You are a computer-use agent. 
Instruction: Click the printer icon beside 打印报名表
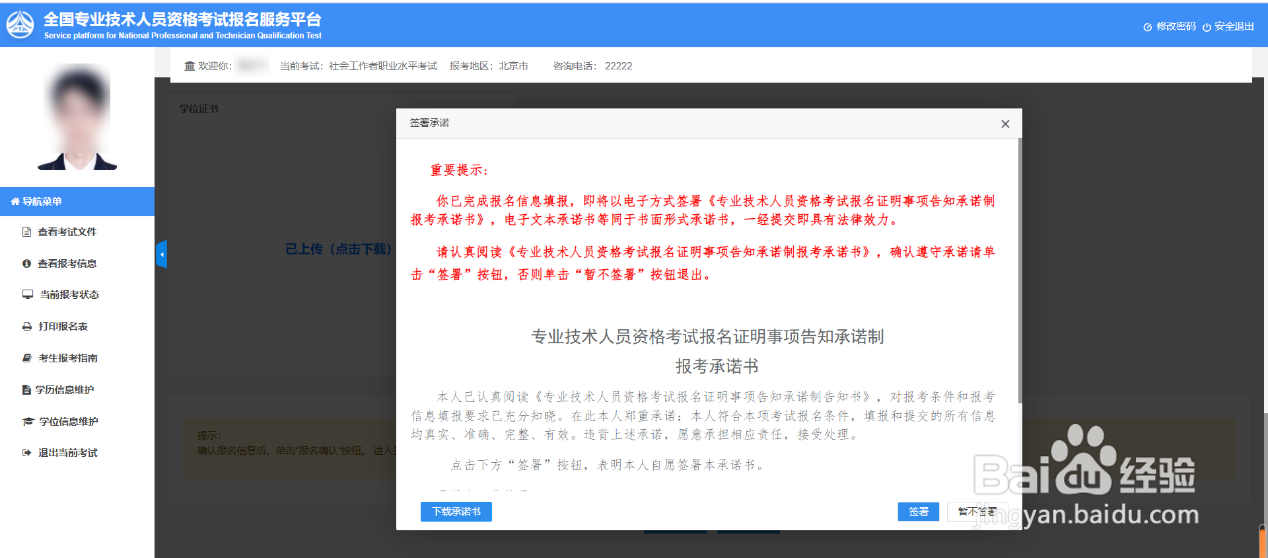[x=27, y=327]
